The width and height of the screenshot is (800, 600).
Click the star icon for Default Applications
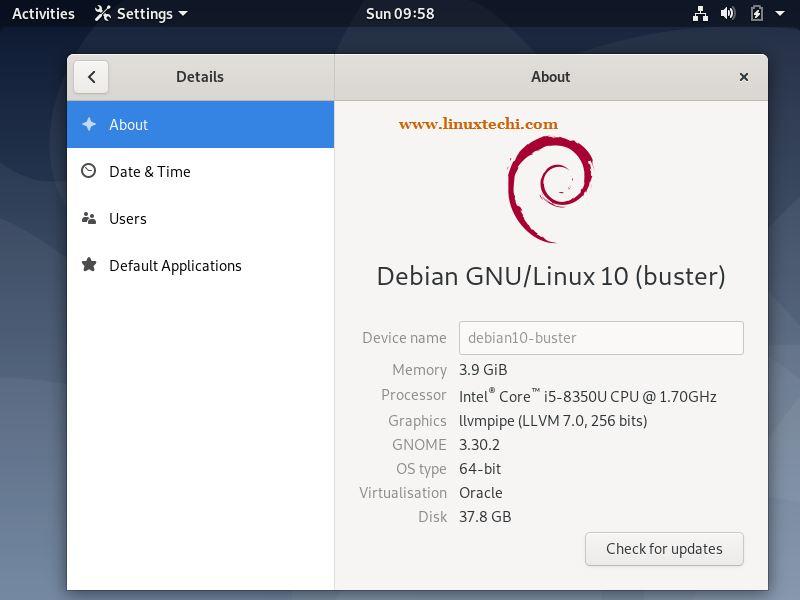91,265
